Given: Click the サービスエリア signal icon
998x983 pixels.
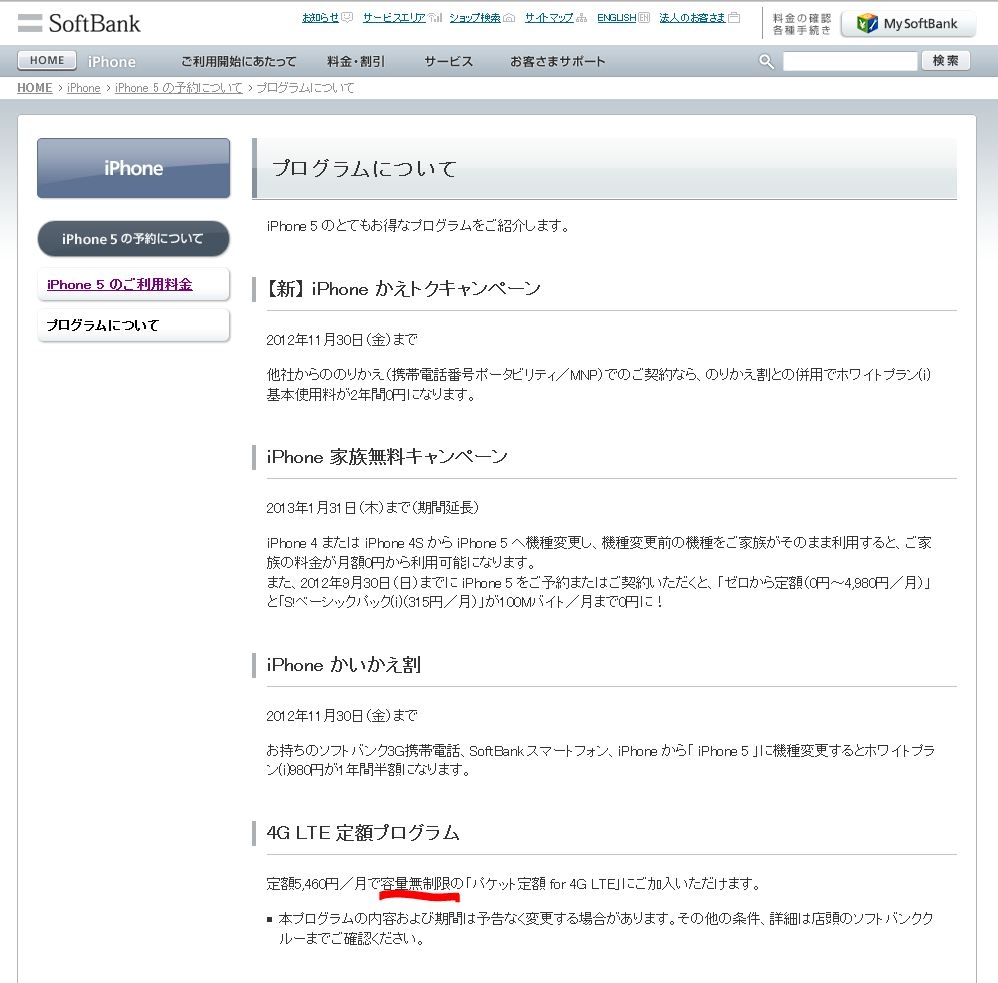Looking at the screenshot, I should click(x=435, y=18).
